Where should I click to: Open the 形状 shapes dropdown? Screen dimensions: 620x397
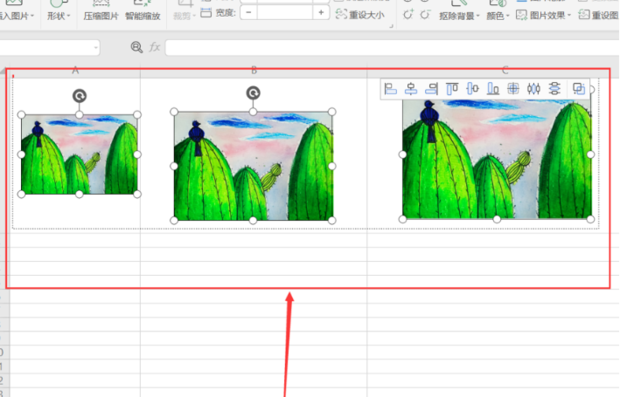pyautogui.click(x=59, y=16)
